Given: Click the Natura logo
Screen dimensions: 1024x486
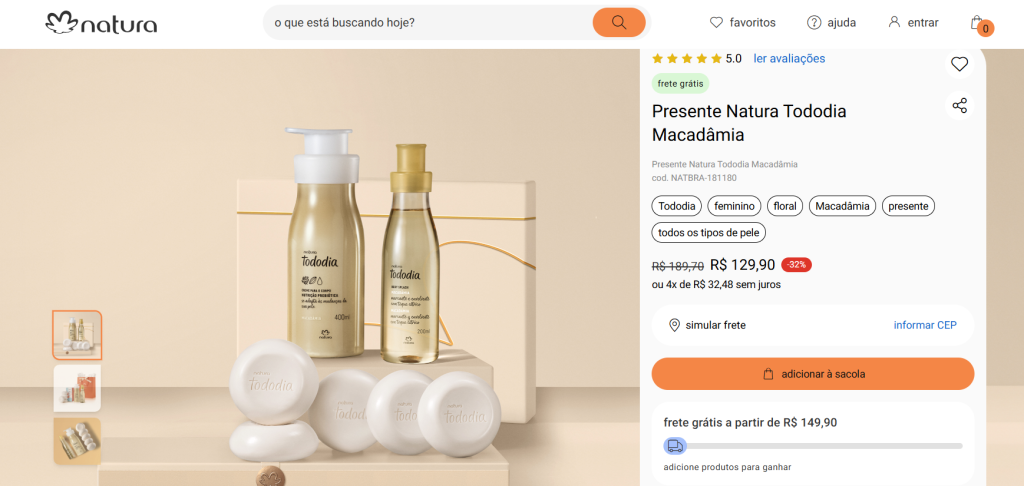Looking at the screenshot, I should pos(101,22).
